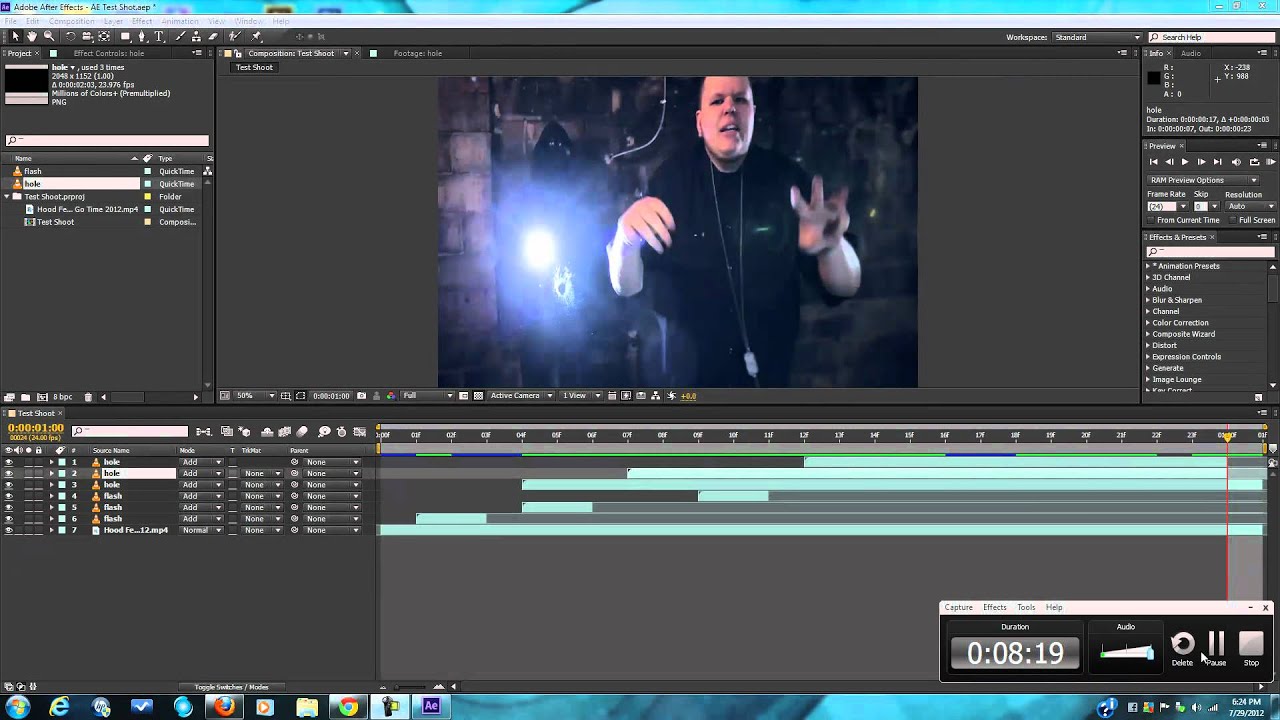
Task: Enable Full Screen checkbox in Preview
Action: click(x=1233, y=220)
